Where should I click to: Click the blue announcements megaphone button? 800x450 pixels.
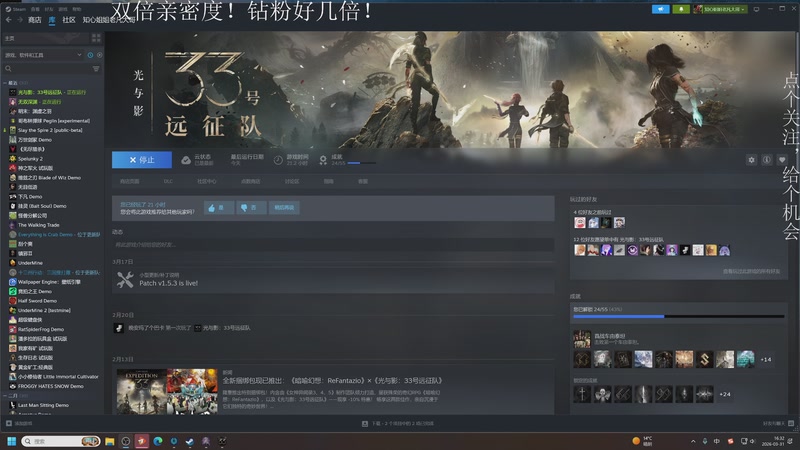click(x=660, y=9)
